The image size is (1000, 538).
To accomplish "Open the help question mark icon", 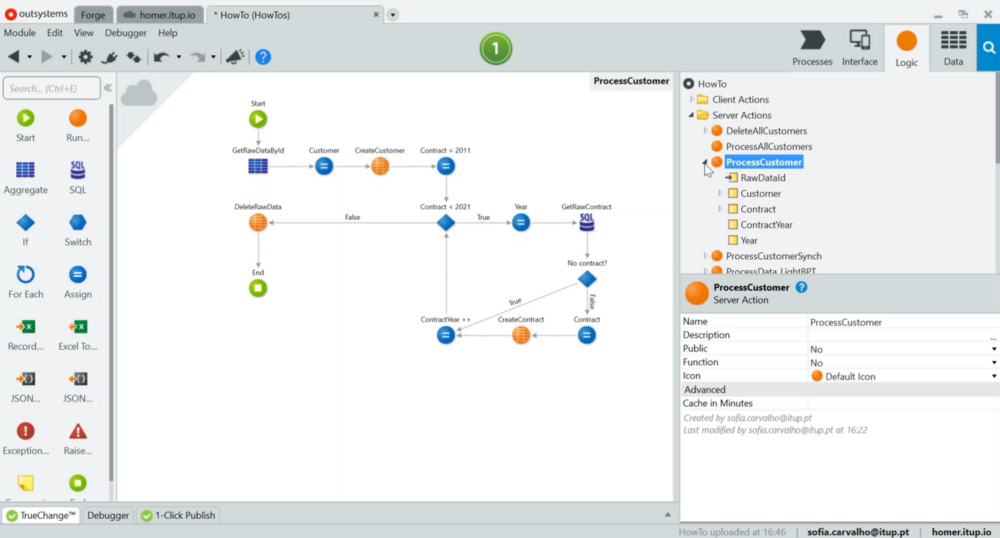I will (263, 57).
